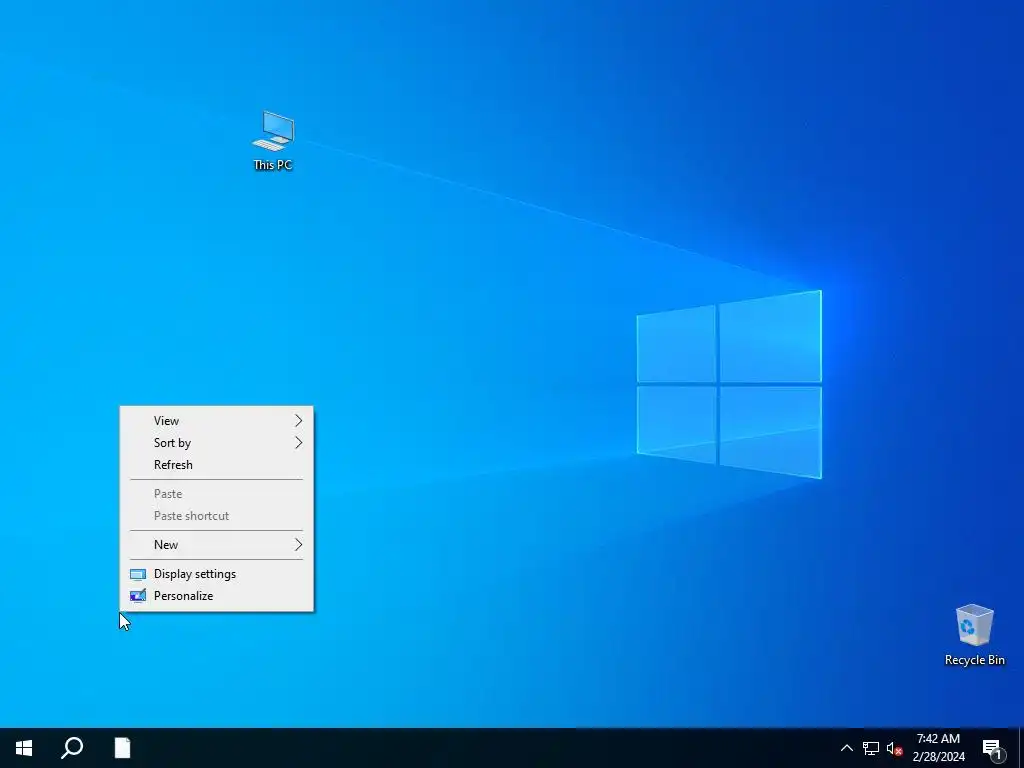Screen dimensions: 1024x768
Task: Expand the New submenu
Action: coord(216,545)
